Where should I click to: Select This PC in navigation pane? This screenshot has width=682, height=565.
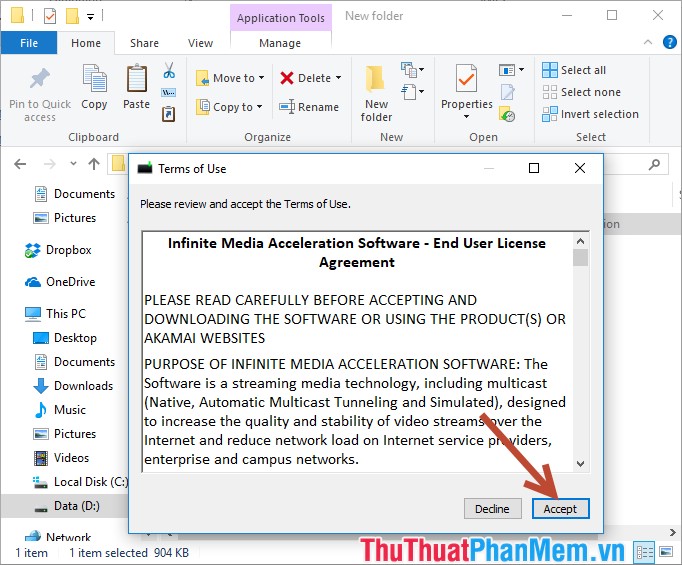coord(55,314)
